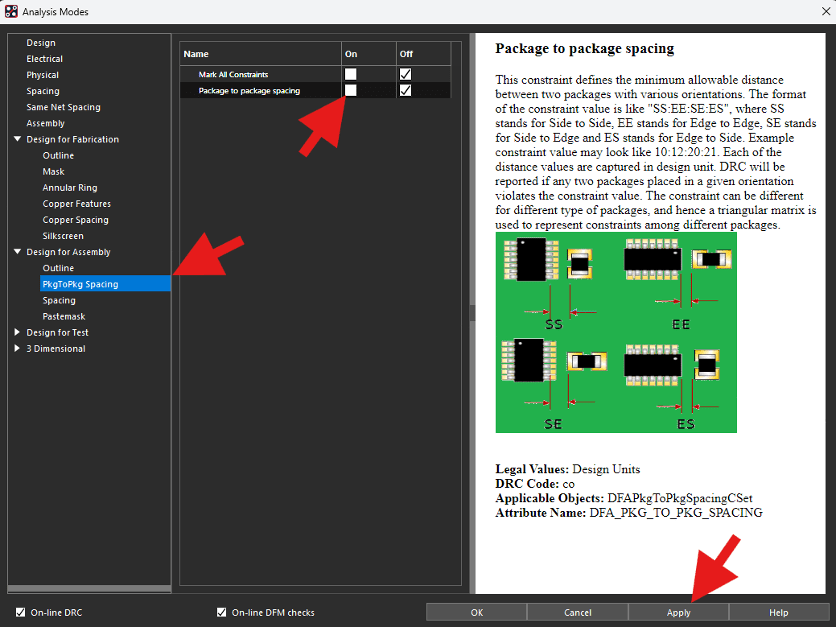
Task: Click the OK button
Action: coord(477,613)
